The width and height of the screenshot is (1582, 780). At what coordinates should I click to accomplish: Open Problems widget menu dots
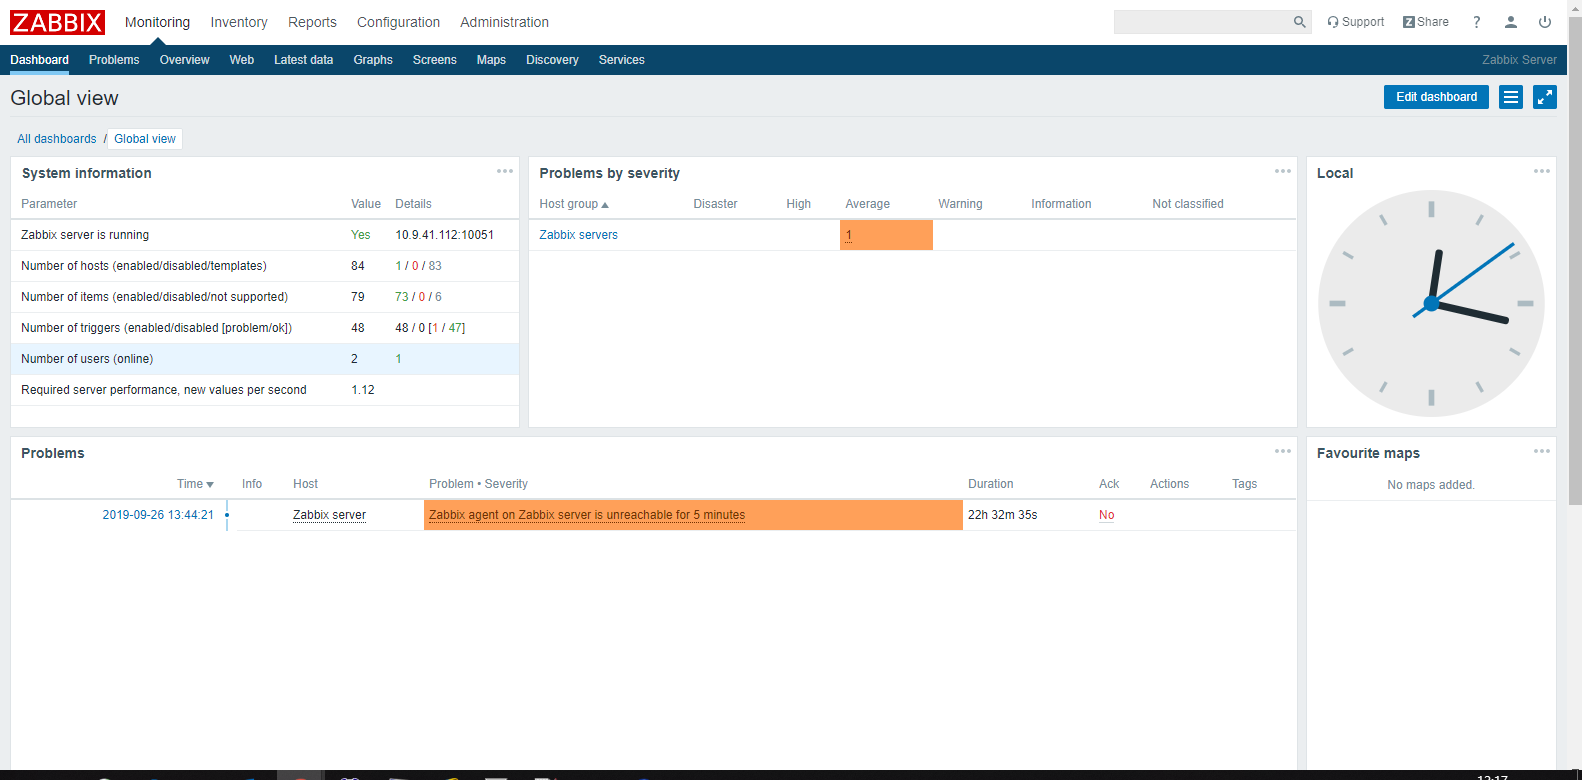1283,451
